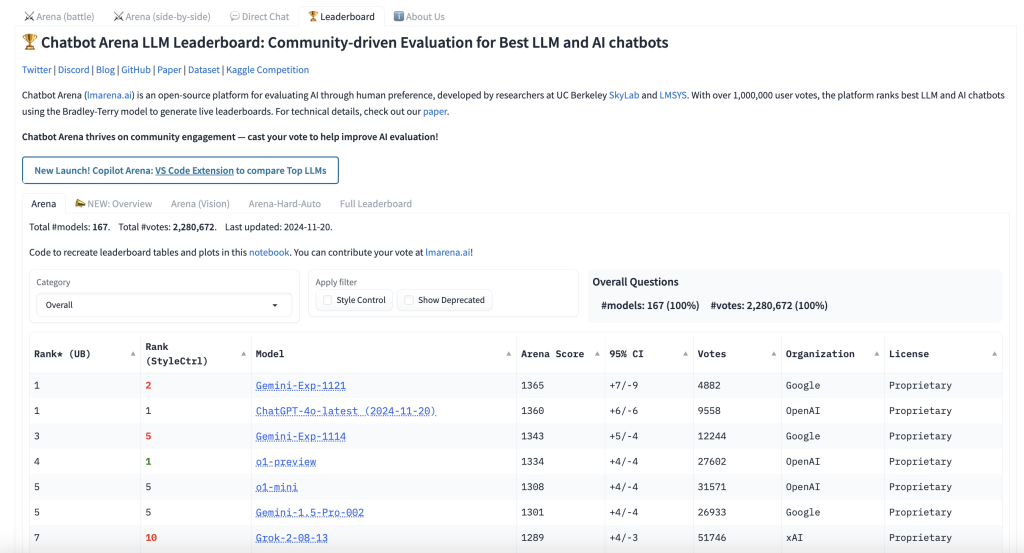The height and width of the screenshot is (553, 1024).
Task: Click red StyleCtrl rank 10 cell
Action: click(x=151, y=538)
